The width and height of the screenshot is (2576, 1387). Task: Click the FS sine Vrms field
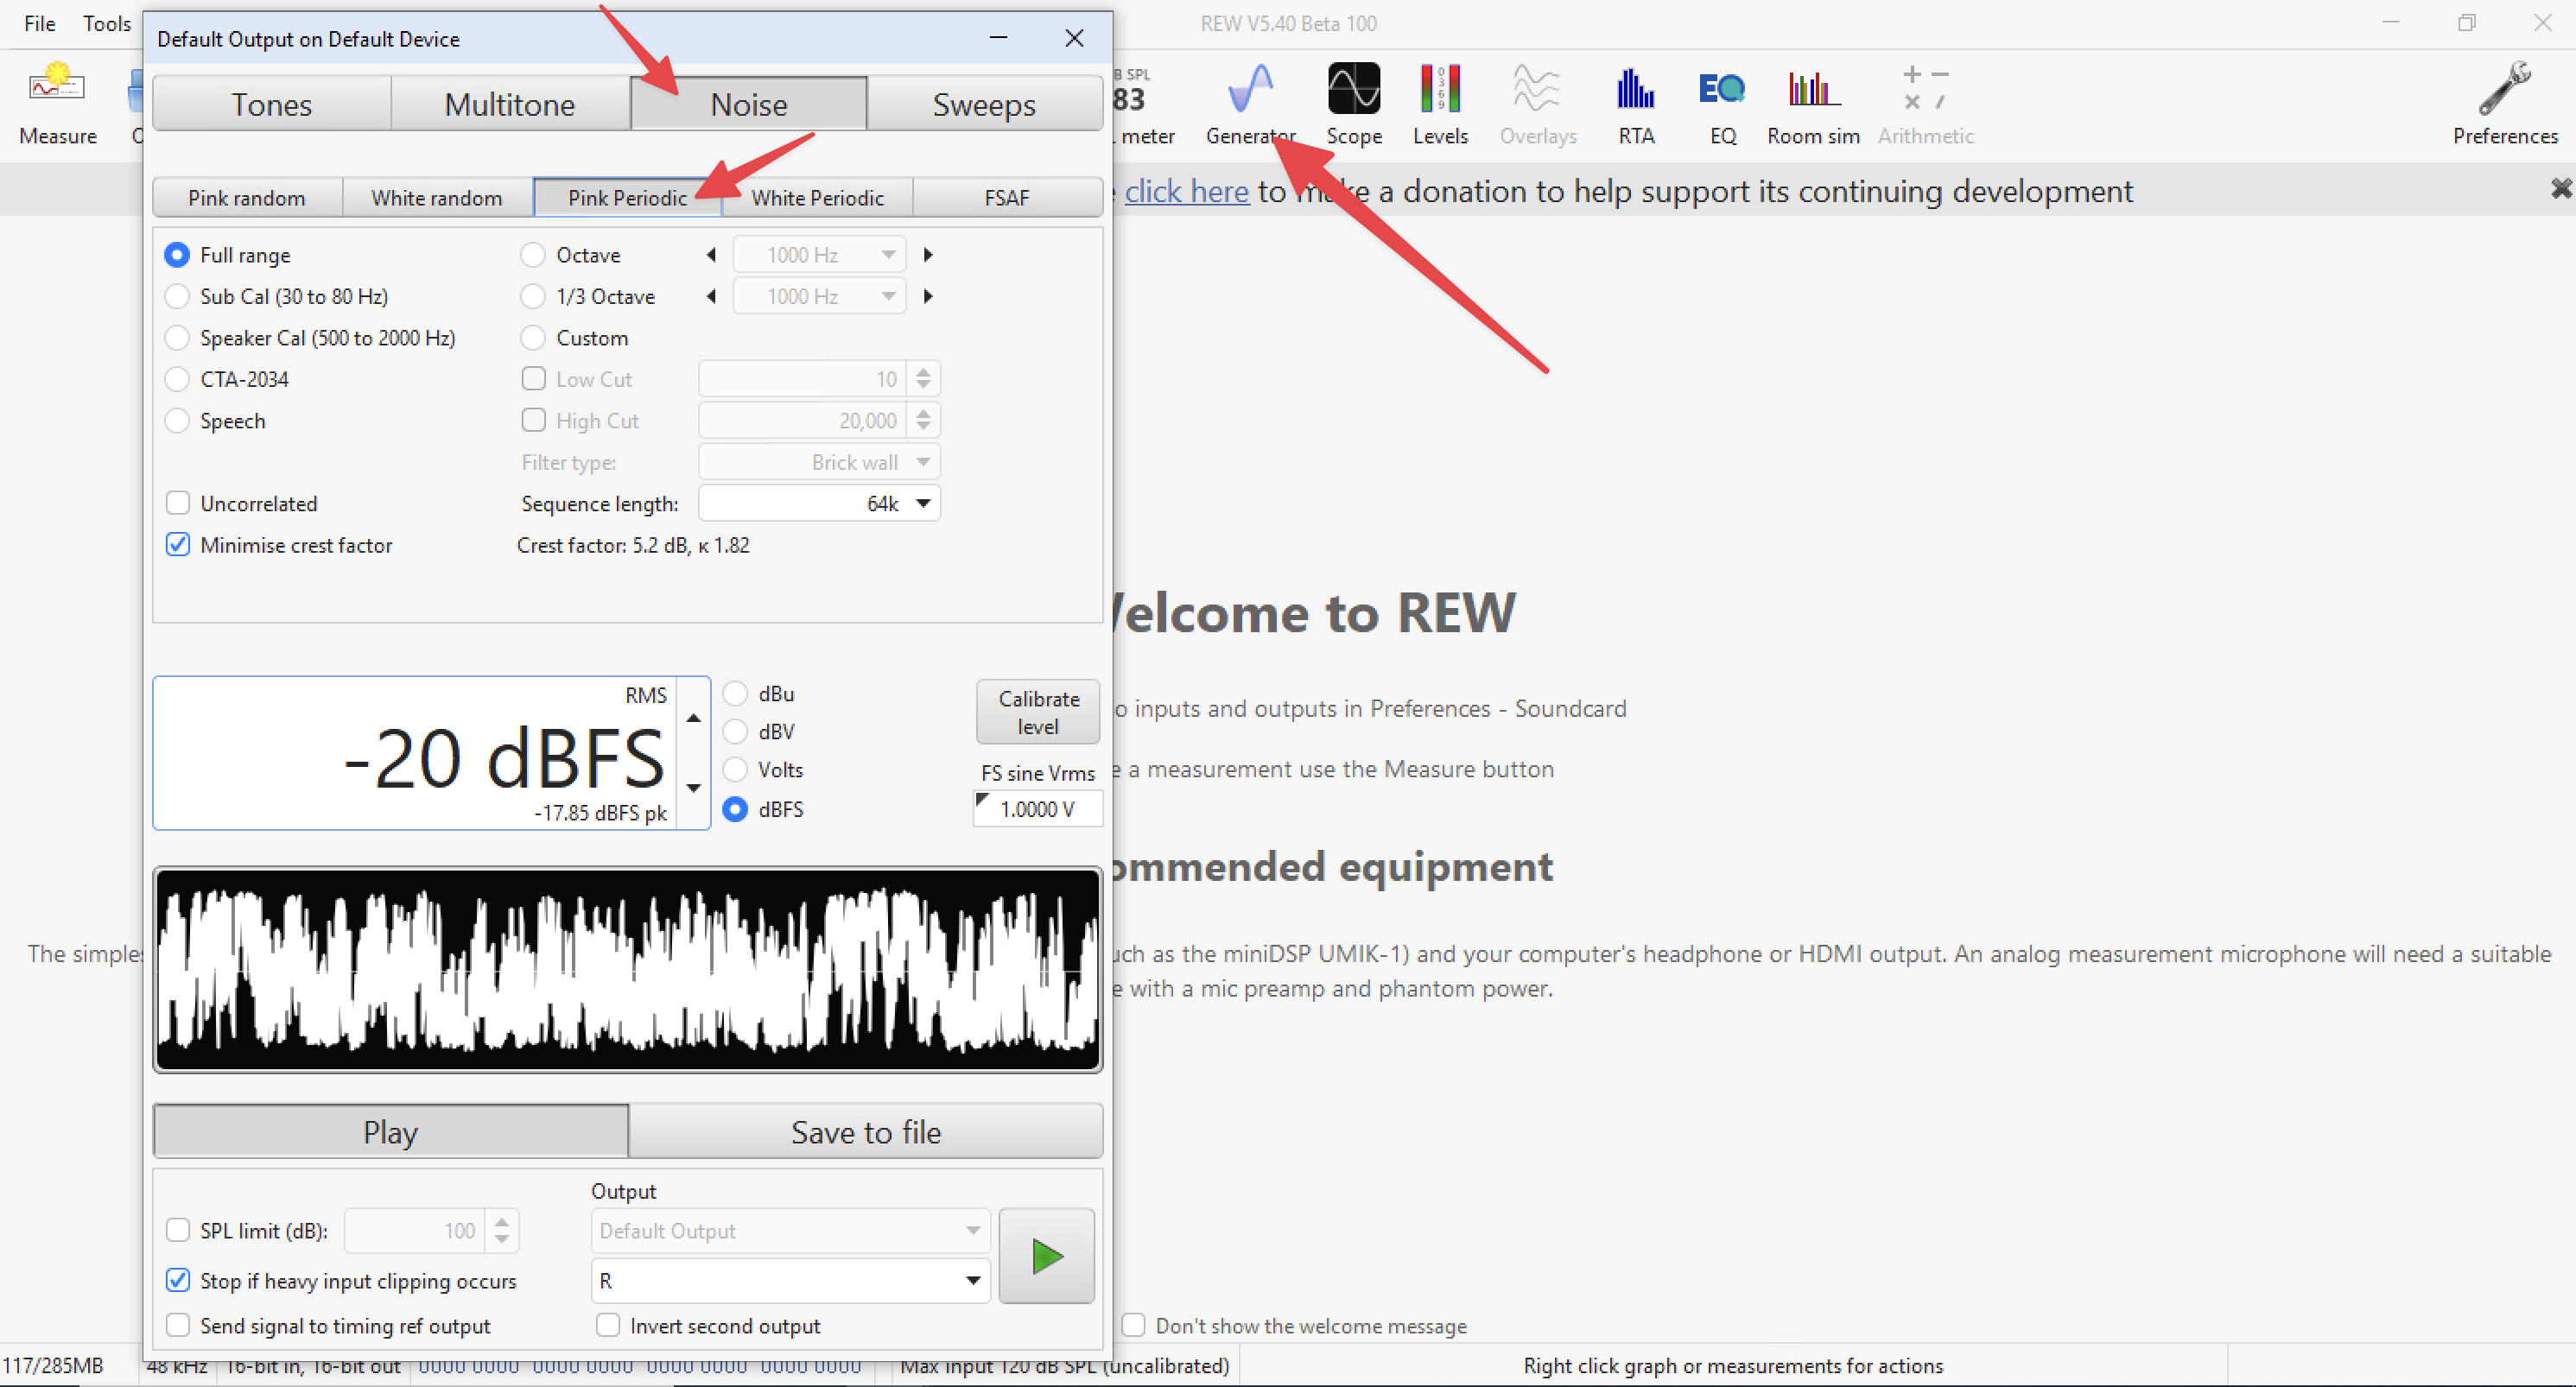1037,809
